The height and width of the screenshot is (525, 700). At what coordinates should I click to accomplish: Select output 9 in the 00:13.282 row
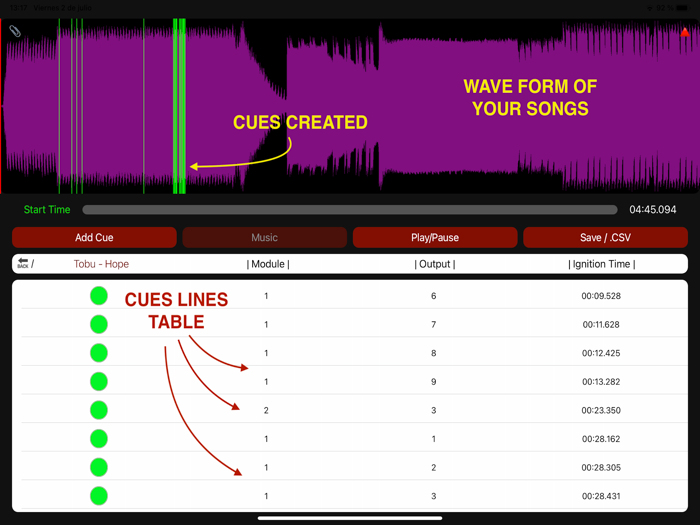433,382
